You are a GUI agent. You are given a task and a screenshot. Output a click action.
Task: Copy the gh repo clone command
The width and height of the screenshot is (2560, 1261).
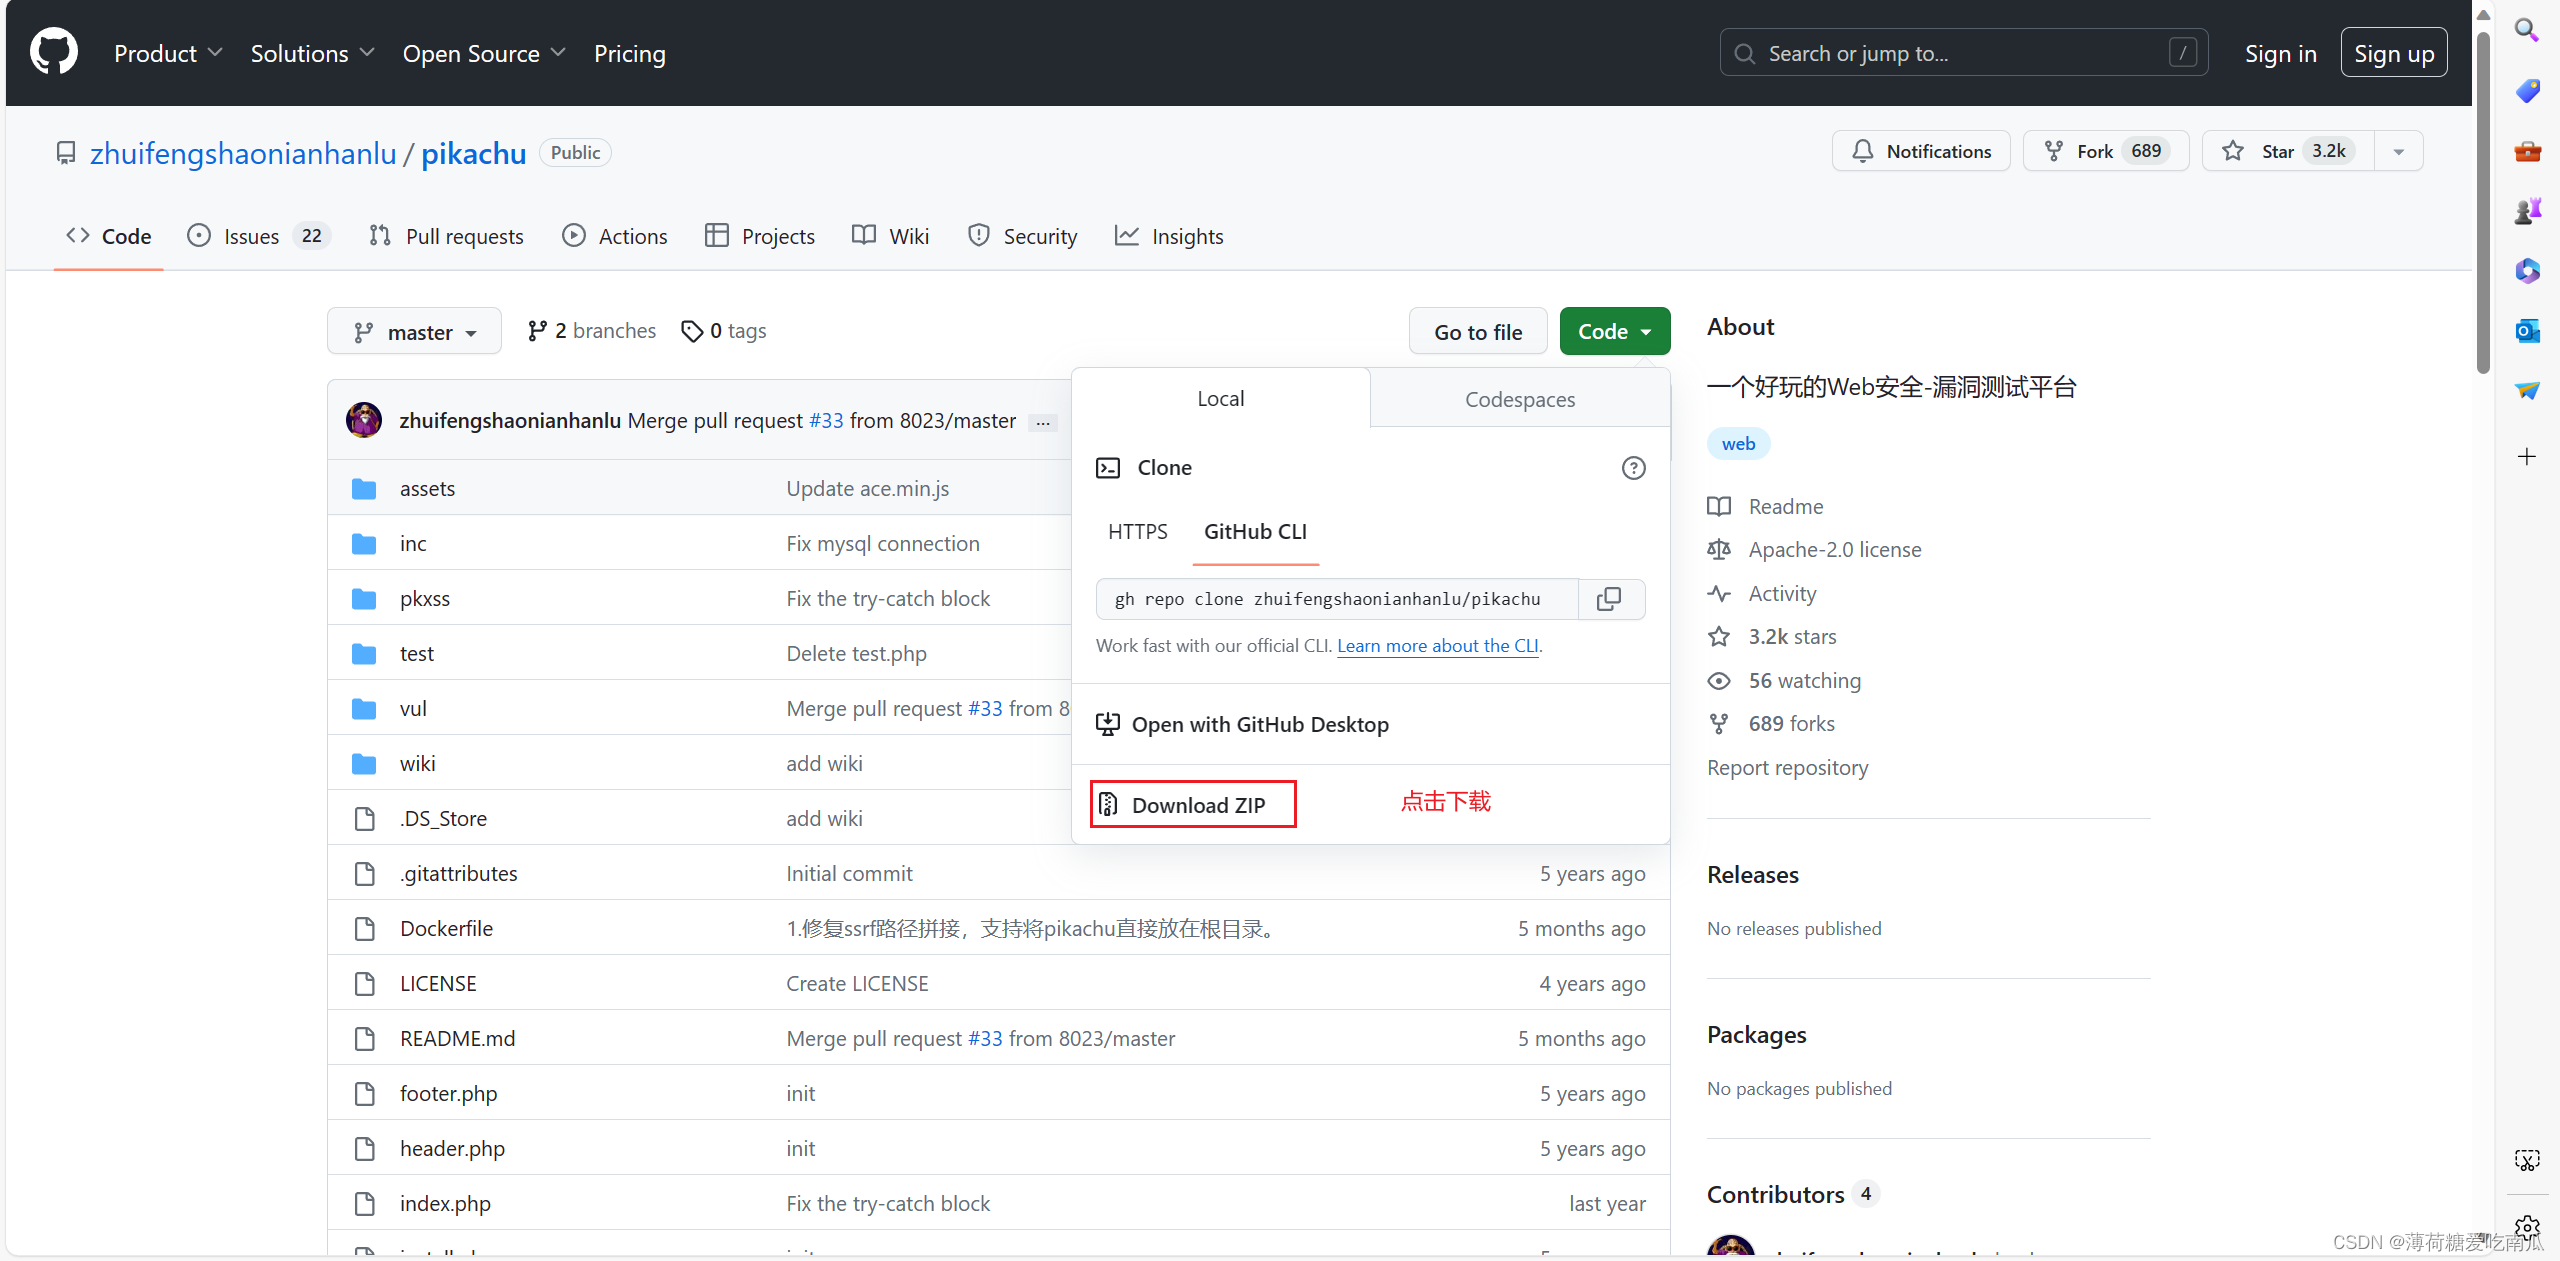(1609, 599)
